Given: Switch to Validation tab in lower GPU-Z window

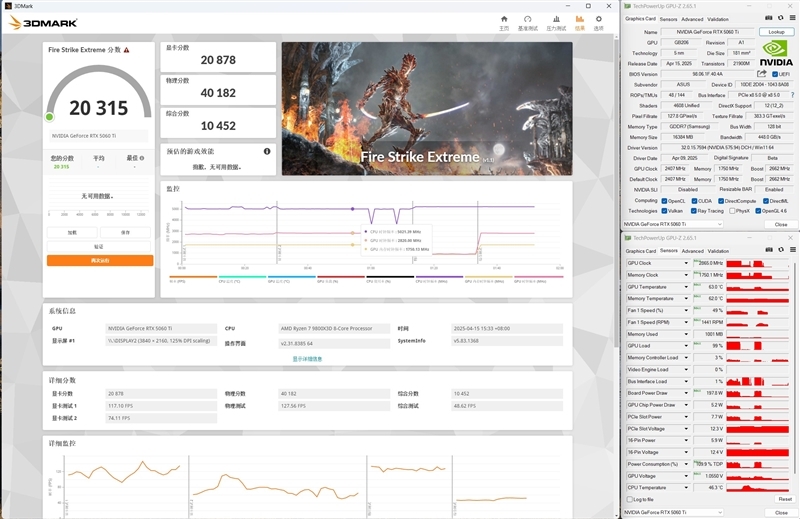Looking at the screenshot, I should pyautogui.click(x=718, y=251).
